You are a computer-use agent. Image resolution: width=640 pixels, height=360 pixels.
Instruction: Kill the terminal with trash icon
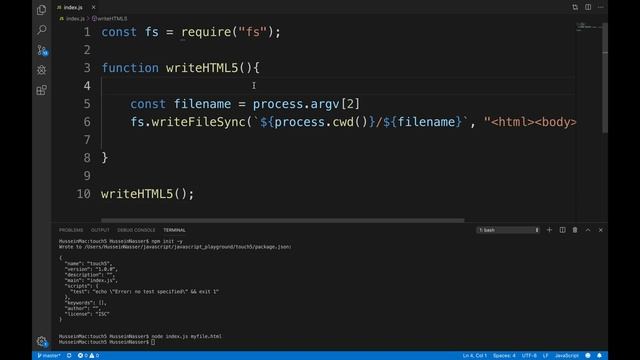click(x=575, y=230)
